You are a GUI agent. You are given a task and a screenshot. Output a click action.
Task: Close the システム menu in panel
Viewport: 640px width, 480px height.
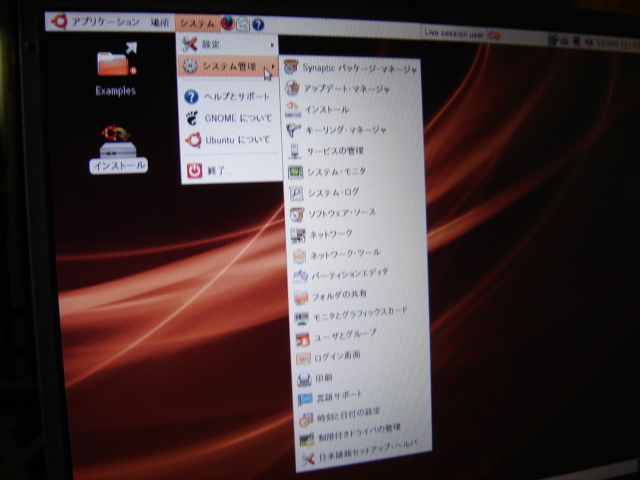point(197,23)
